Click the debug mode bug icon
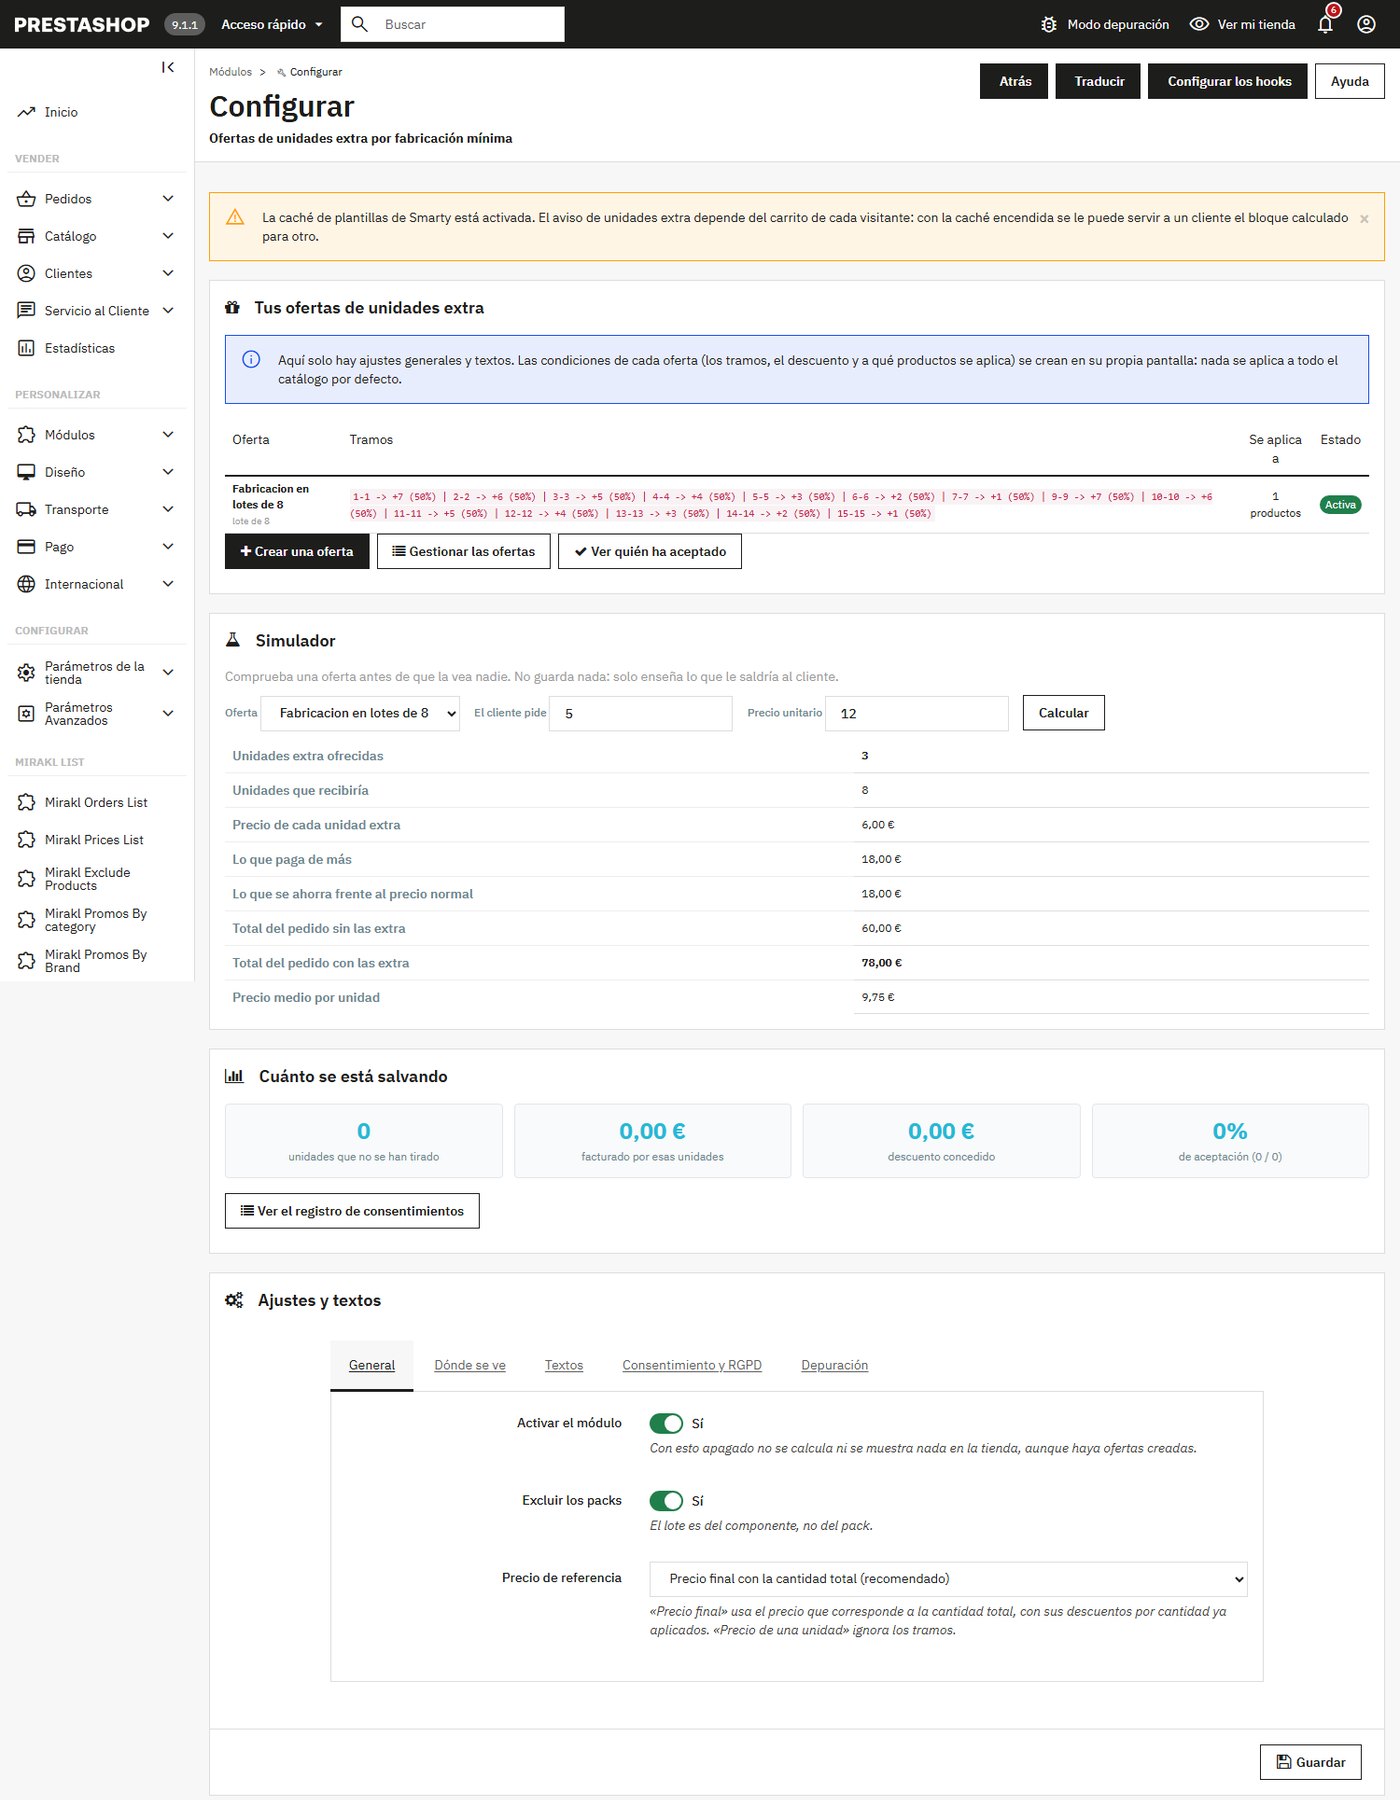 (1048, 24)
